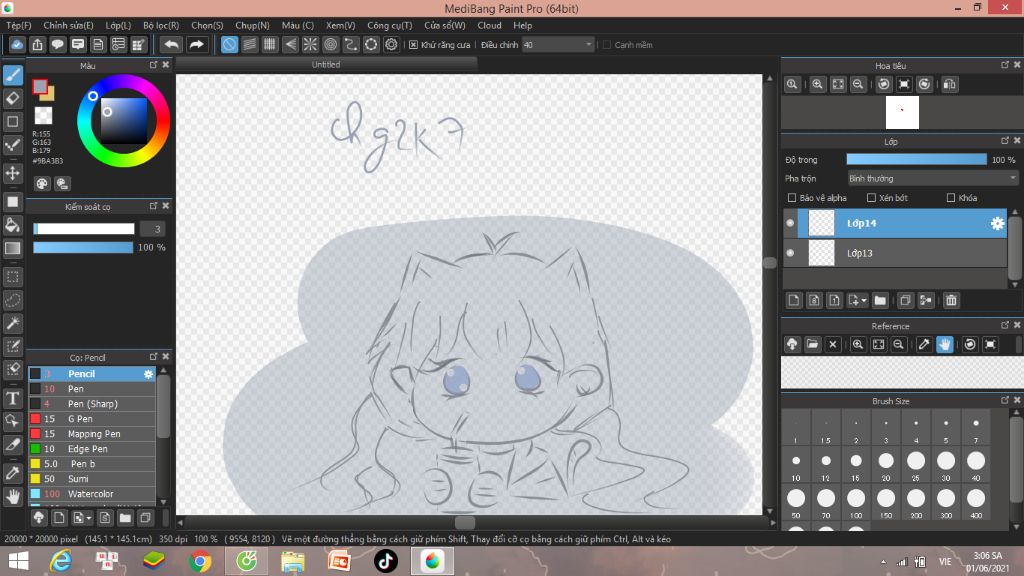The image size is (1024, 576).
Task: Enable the circle snap guide
Action: 330,44
